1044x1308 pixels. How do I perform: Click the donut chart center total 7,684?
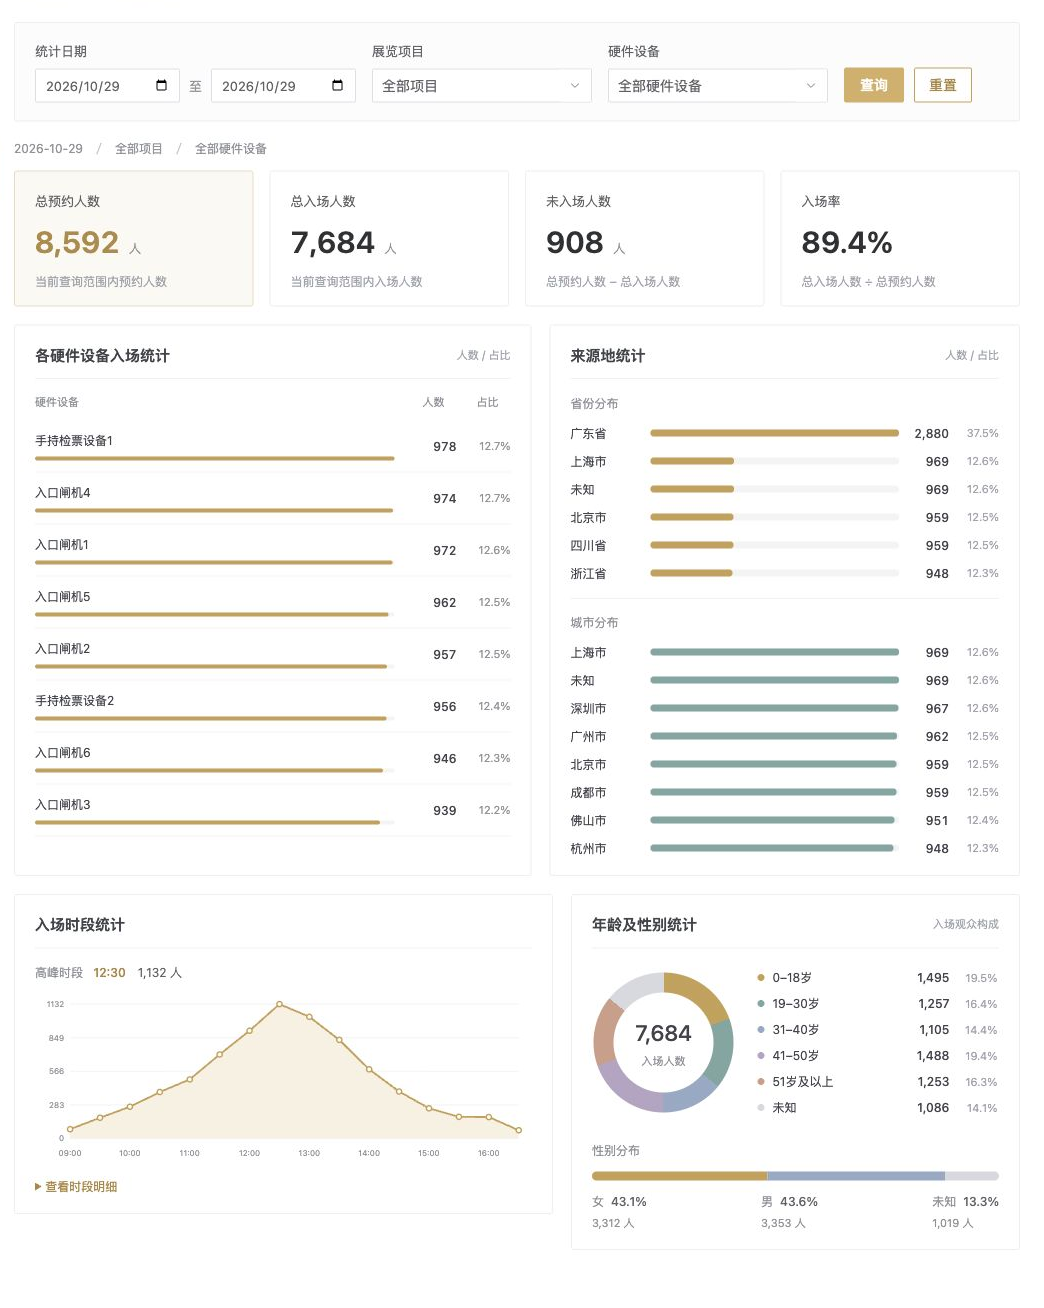(x=663, y=1034)
